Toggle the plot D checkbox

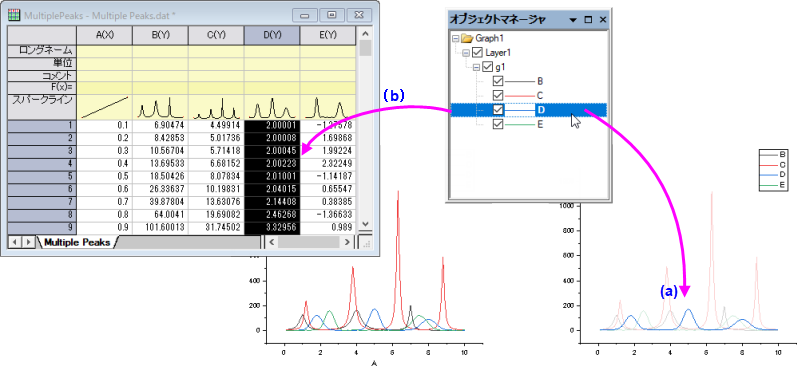point(498,110)
